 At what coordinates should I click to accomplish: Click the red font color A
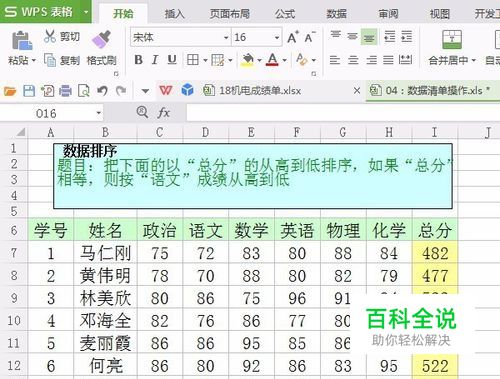click(x=273, y=60)
